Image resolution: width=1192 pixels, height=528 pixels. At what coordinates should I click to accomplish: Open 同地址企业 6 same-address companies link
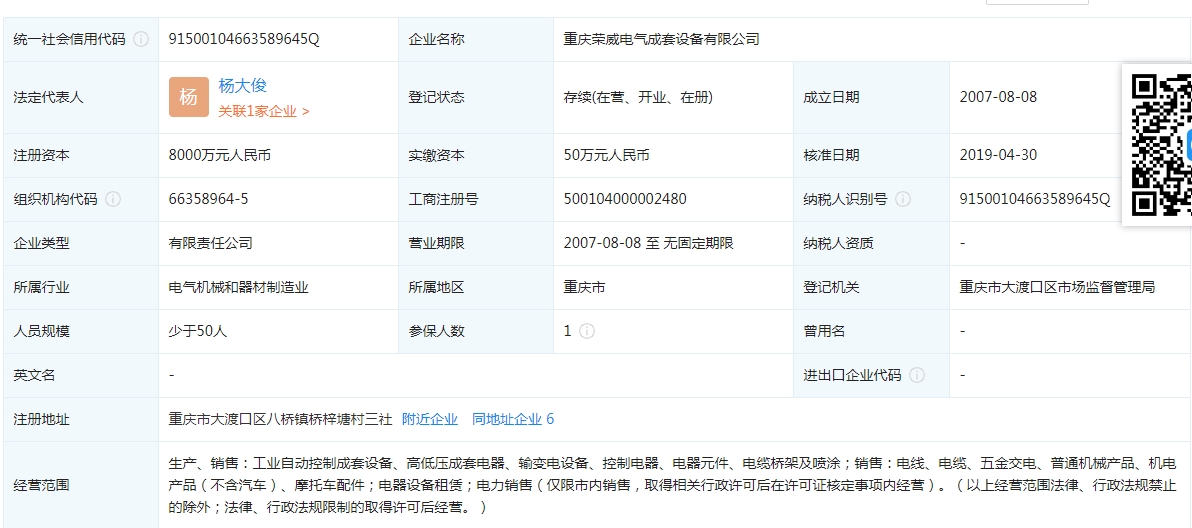pos(513,419)
